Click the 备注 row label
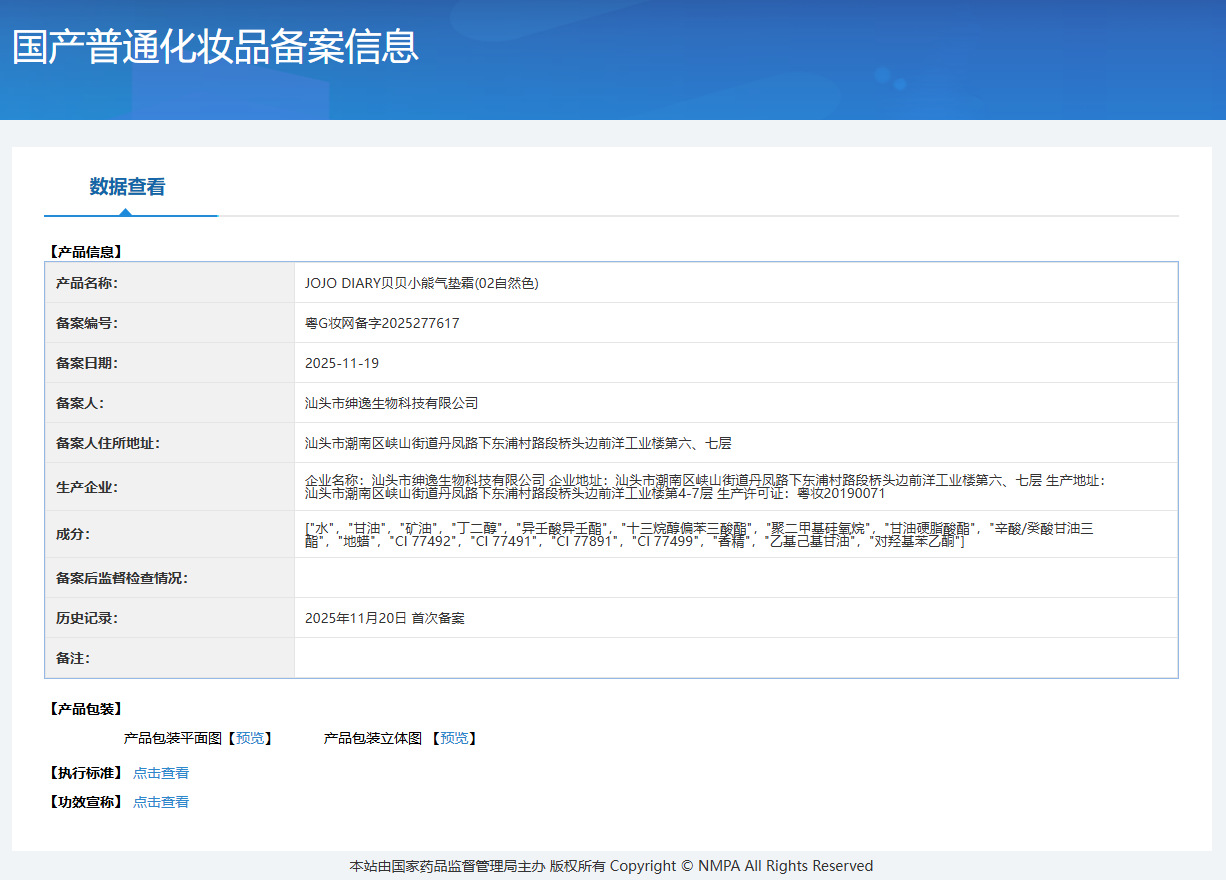This screenshot has width=1226, height=880. pos(73,658)
